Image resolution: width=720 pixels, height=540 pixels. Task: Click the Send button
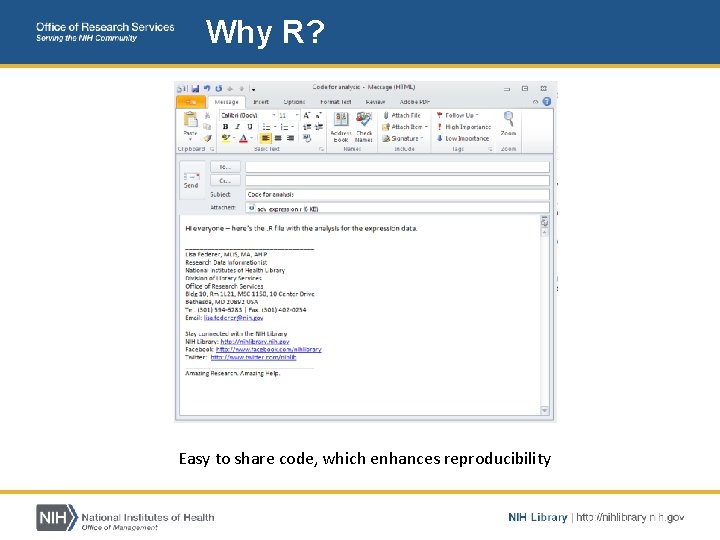pos(191,180)
